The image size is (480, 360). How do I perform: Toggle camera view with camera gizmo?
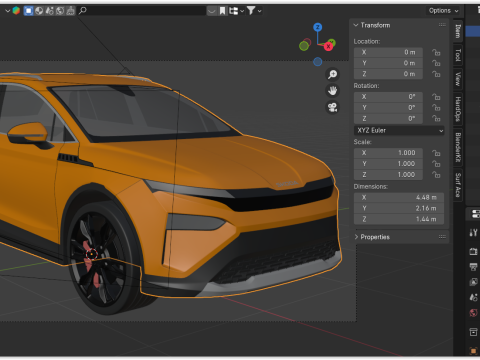[x=332, y=107]
